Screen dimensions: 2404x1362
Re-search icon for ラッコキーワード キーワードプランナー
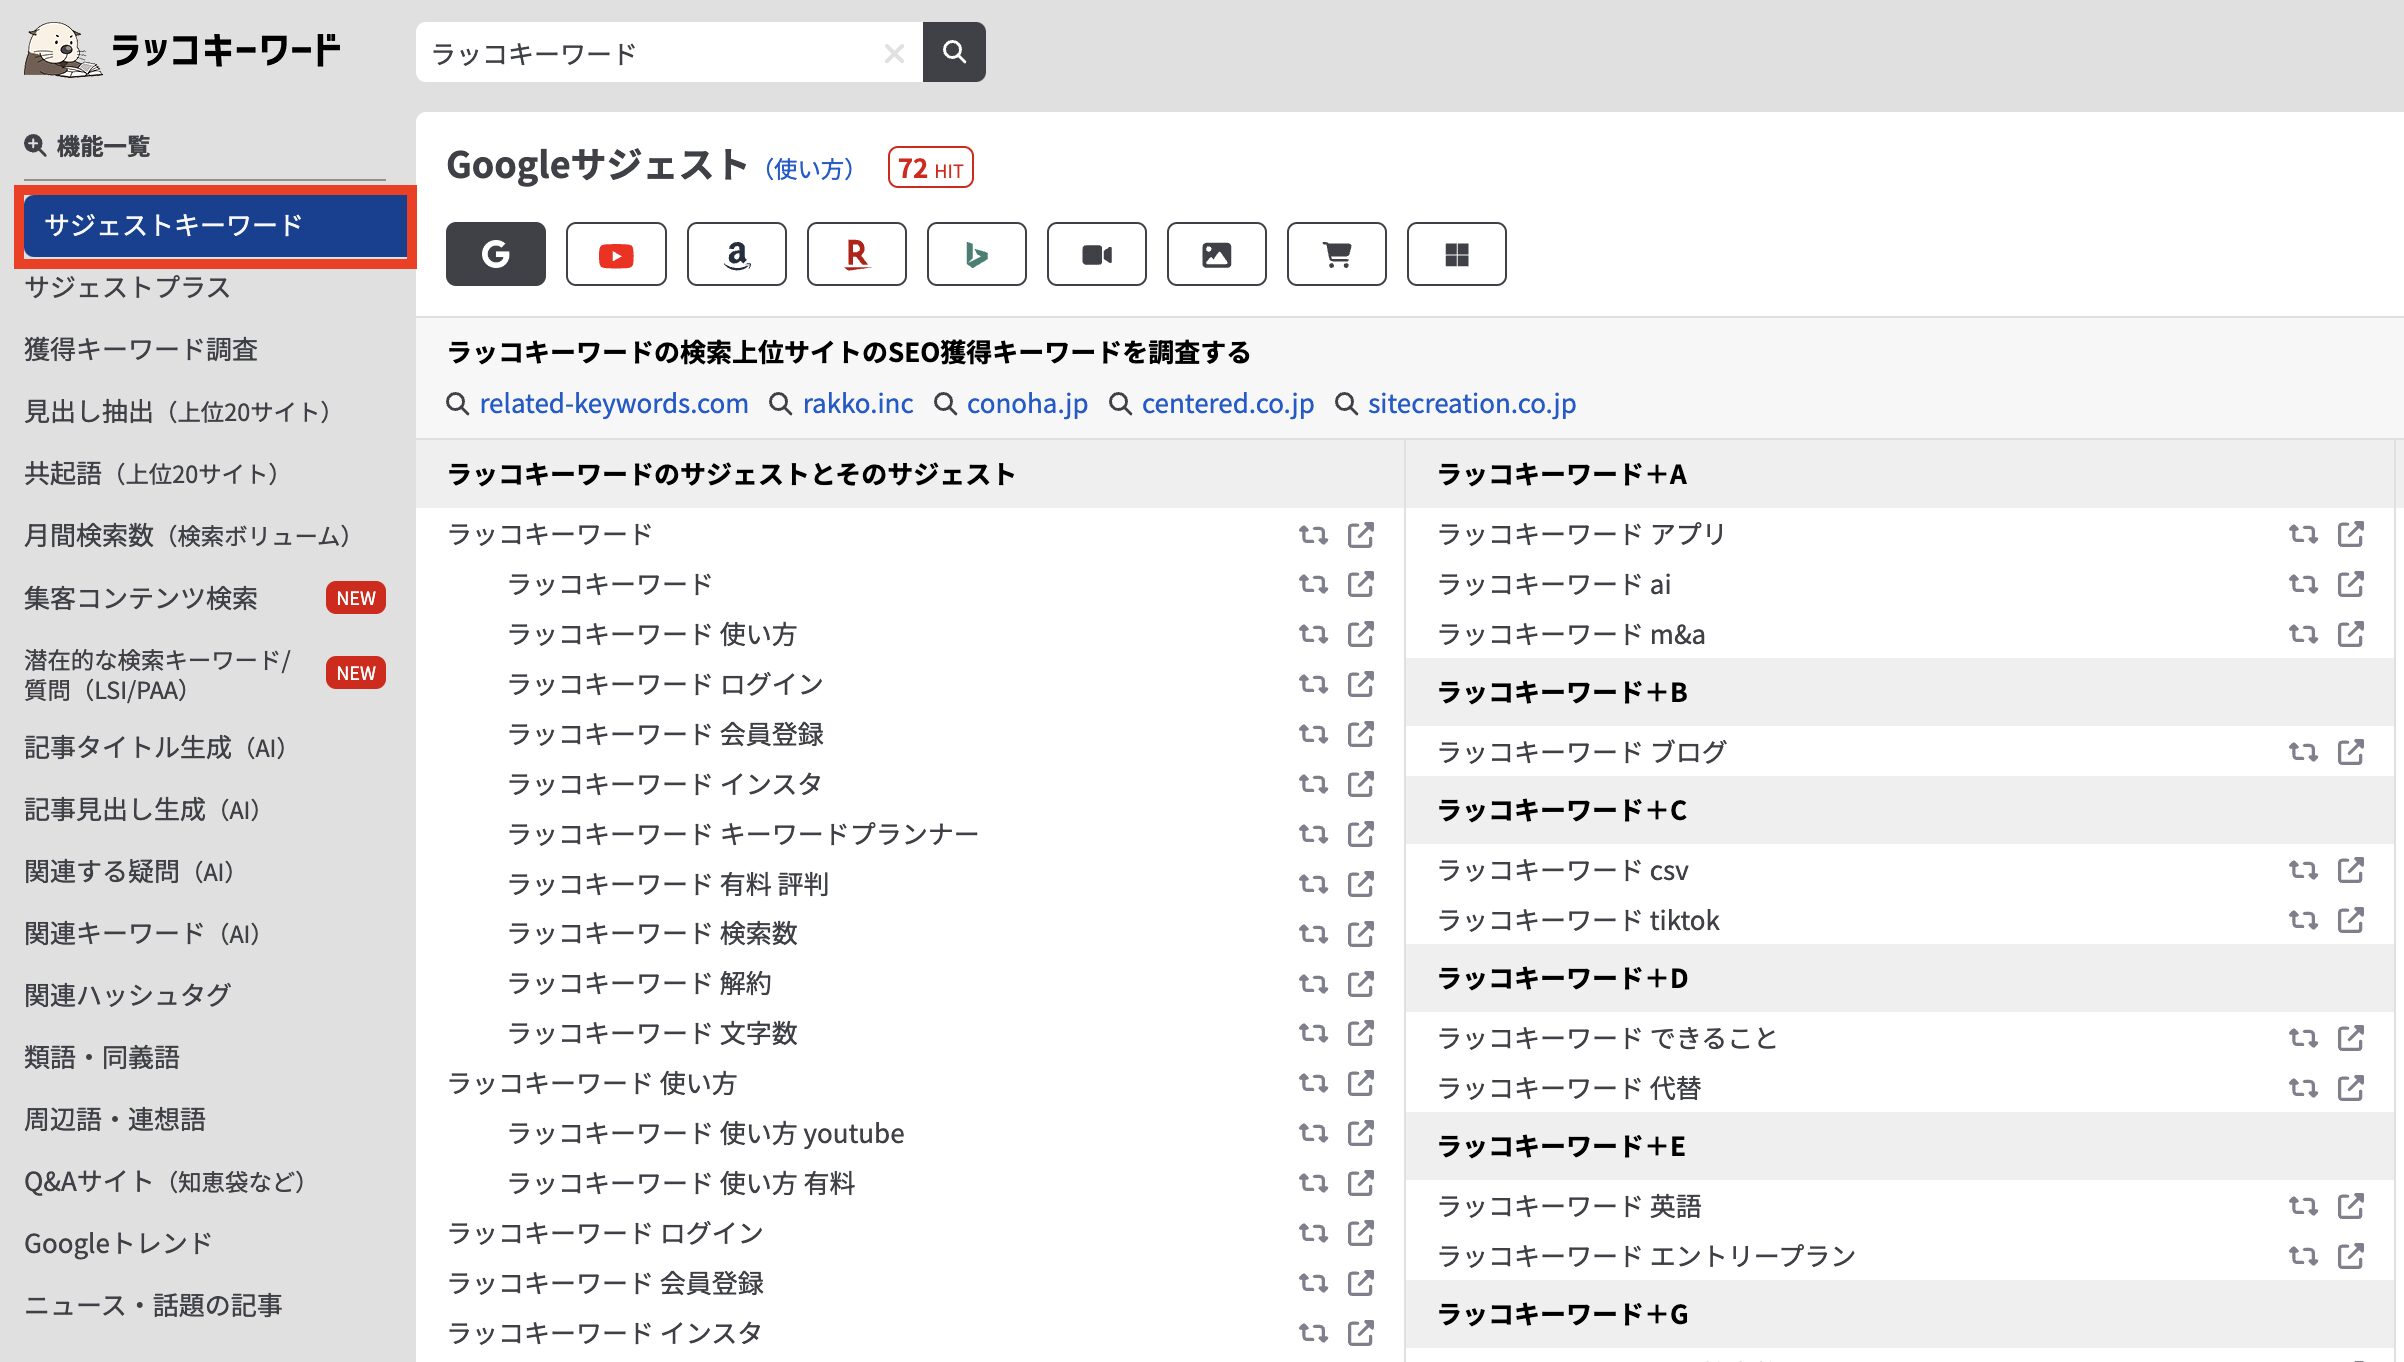tap(1313, 834)
